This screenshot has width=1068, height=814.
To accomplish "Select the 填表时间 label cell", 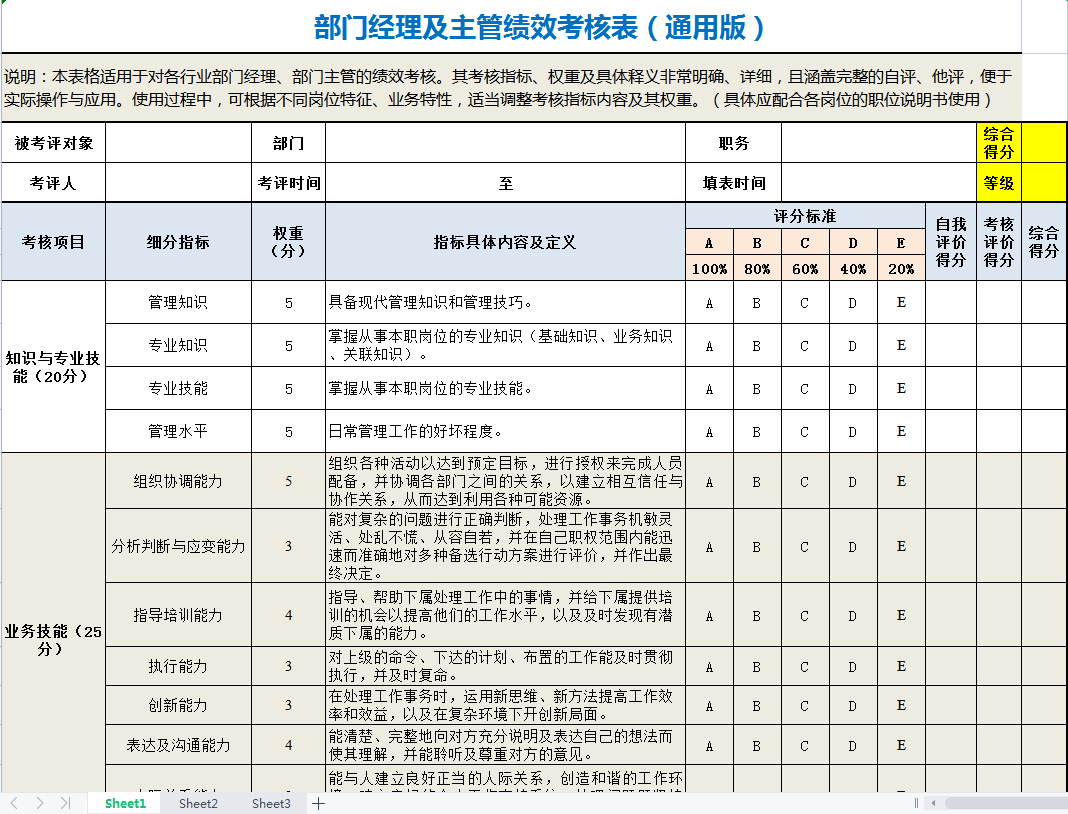I will [x=734, y=183].
